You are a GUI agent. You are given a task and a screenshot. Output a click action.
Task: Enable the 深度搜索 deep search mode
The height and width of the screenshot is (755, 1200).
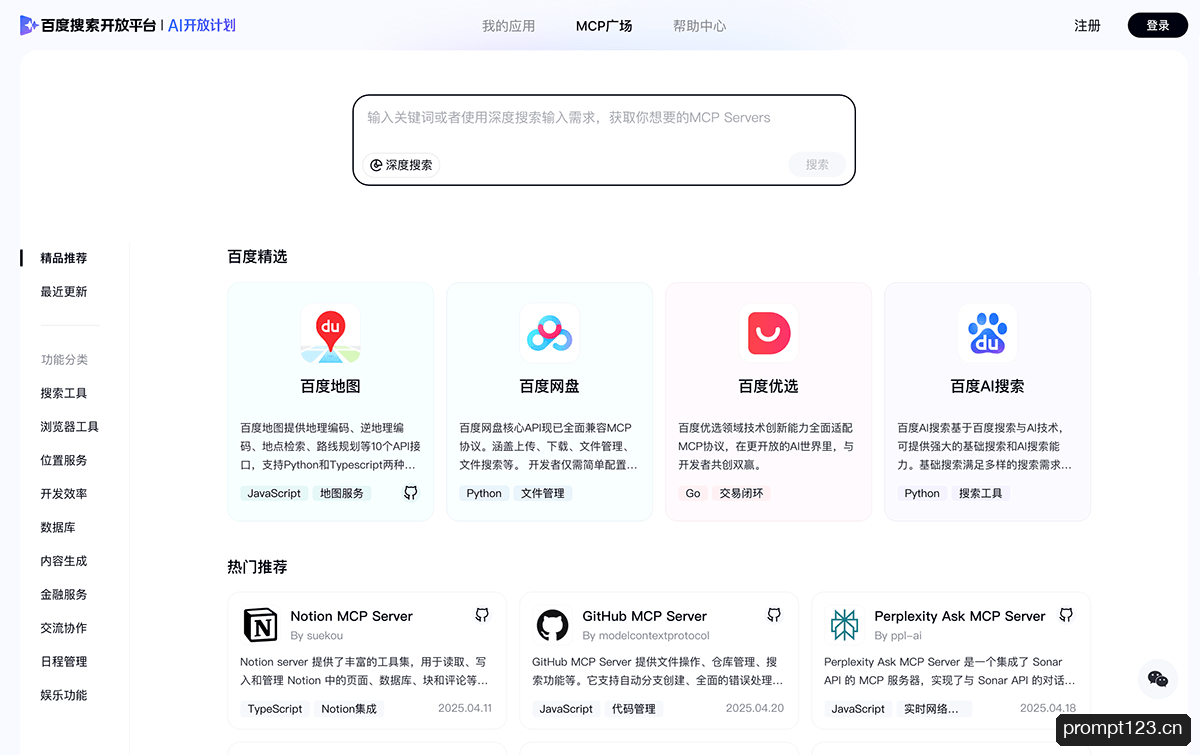coord(402,165)
